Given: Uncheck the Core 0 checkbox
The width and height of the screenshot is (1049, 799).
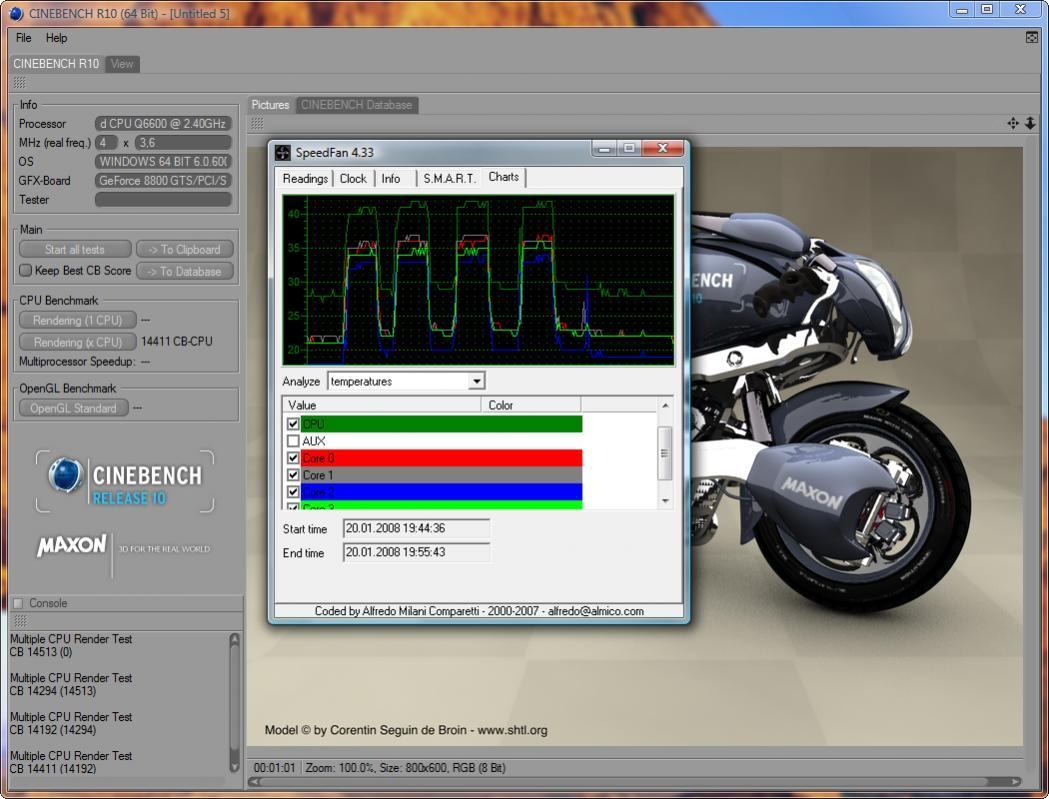Looking at the screenshot, I should coord(293,458).
